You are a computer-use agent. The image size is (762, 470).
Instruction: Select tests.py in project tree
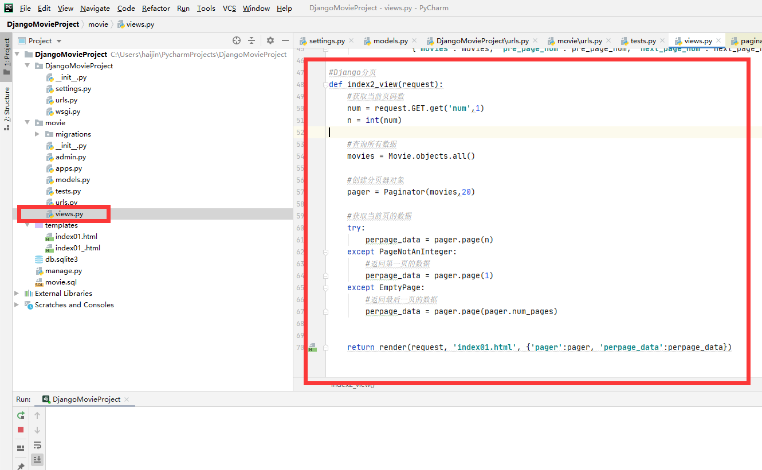pos(64,191)
